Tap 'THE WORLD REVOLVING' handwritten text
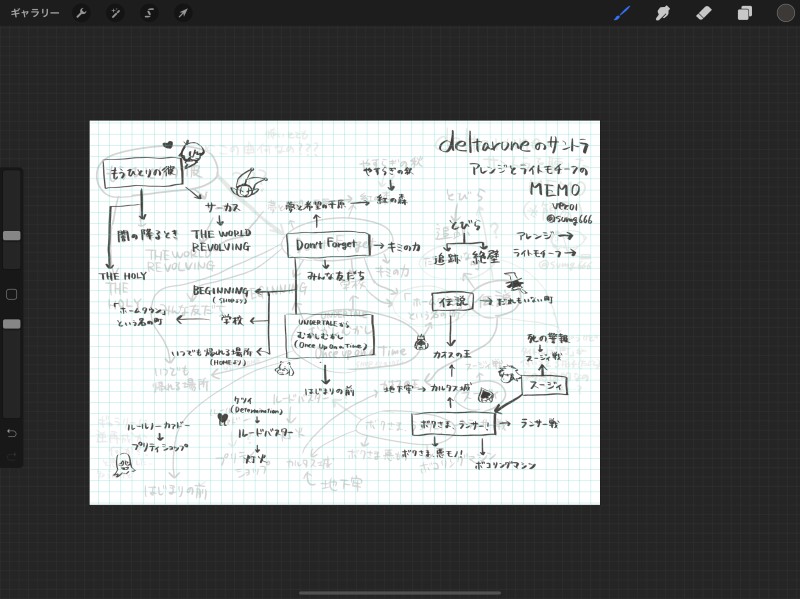This screenshot has height=599, width=800. click(x=221, y=240)
